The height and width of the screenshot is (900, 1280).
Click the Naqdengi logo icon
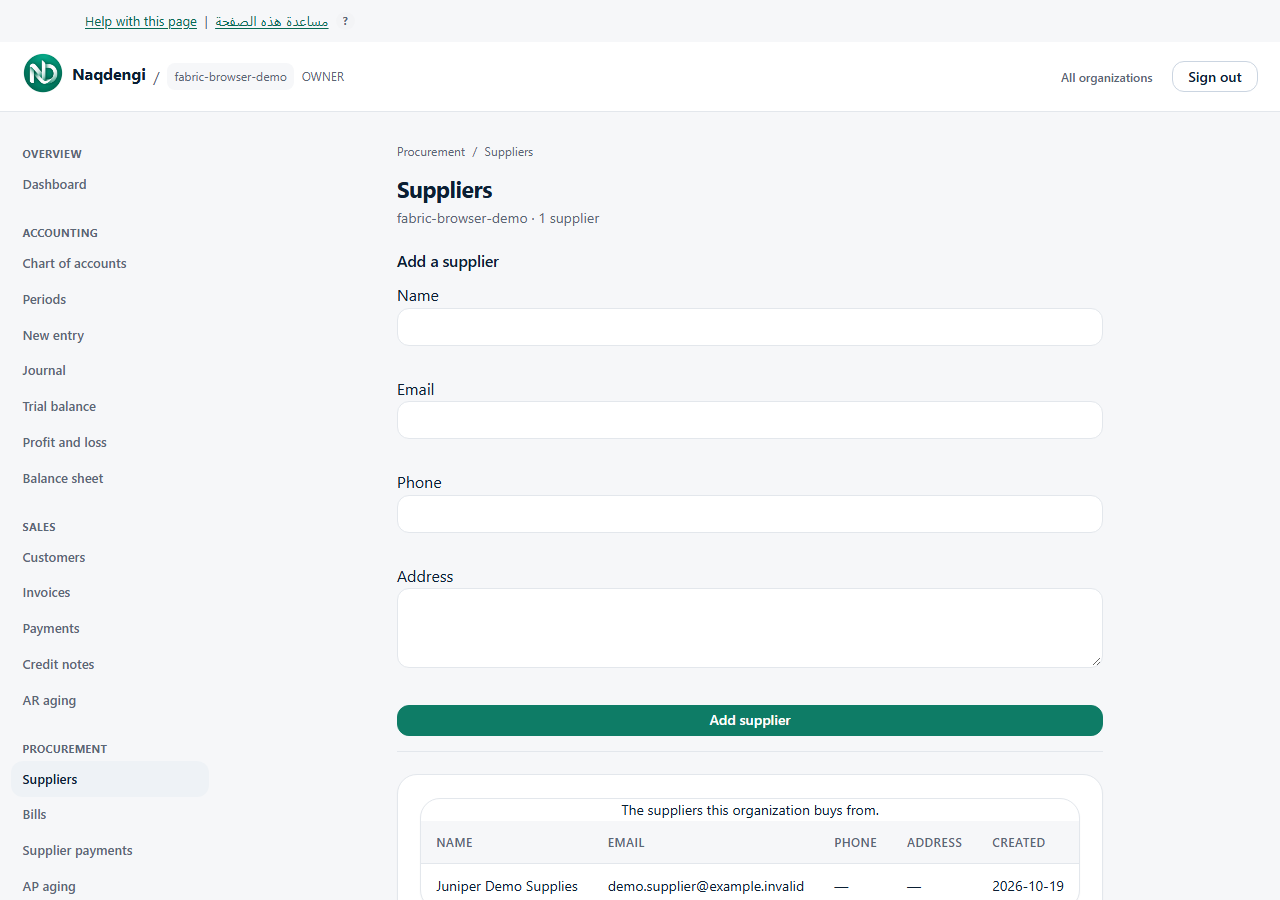click(x=43, y=73)
